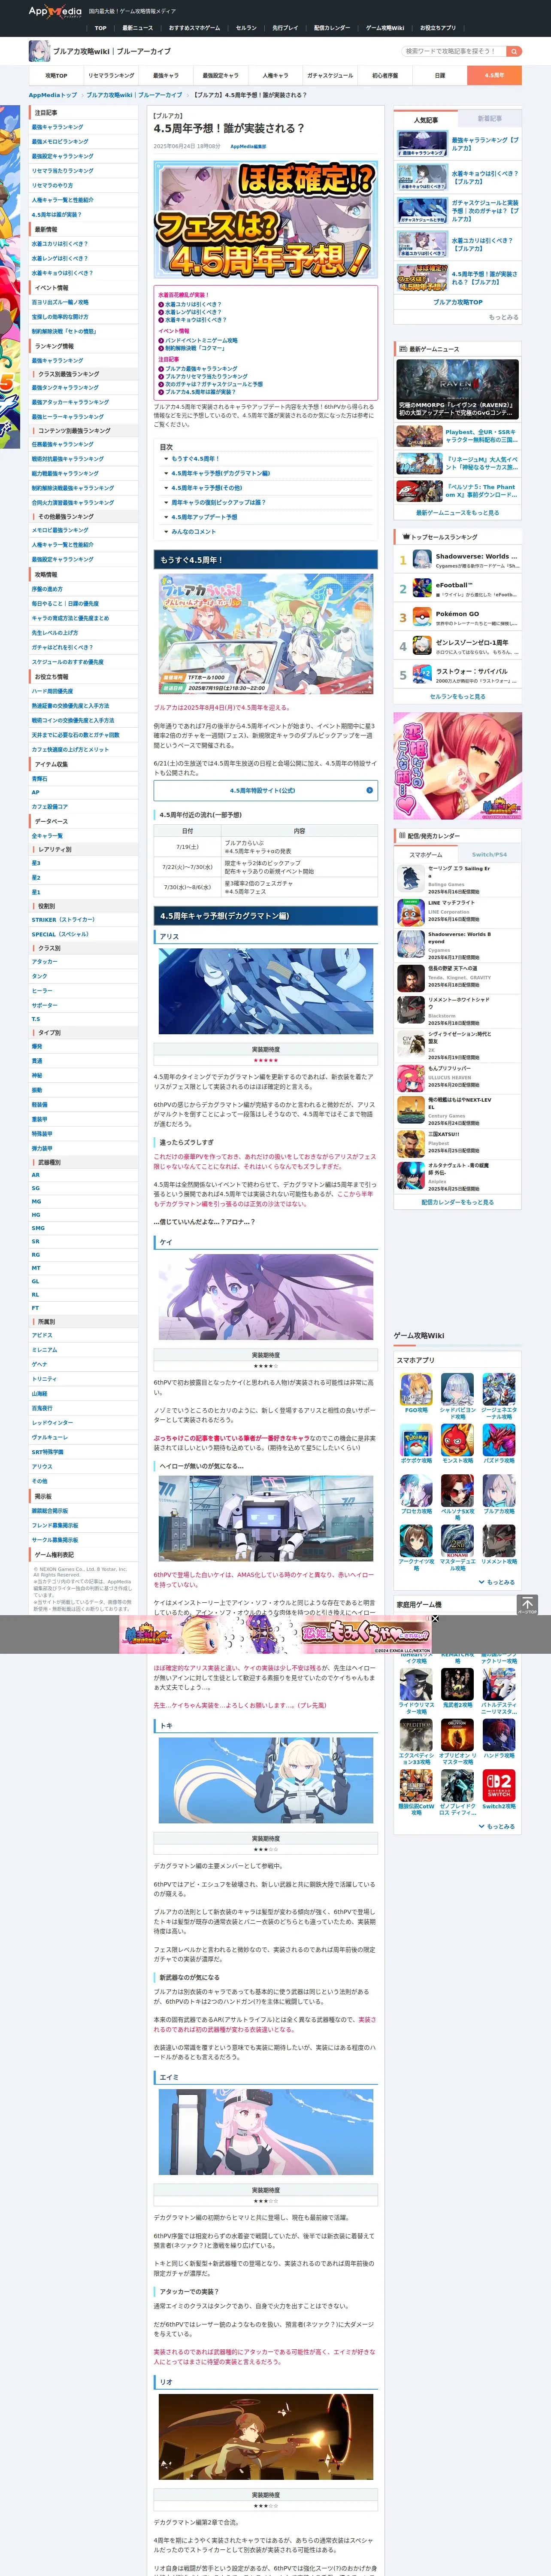Viewport: 551px width, 2576px height.
Task: Open the RAVEN2 news thumbnail
Action: 458,389
